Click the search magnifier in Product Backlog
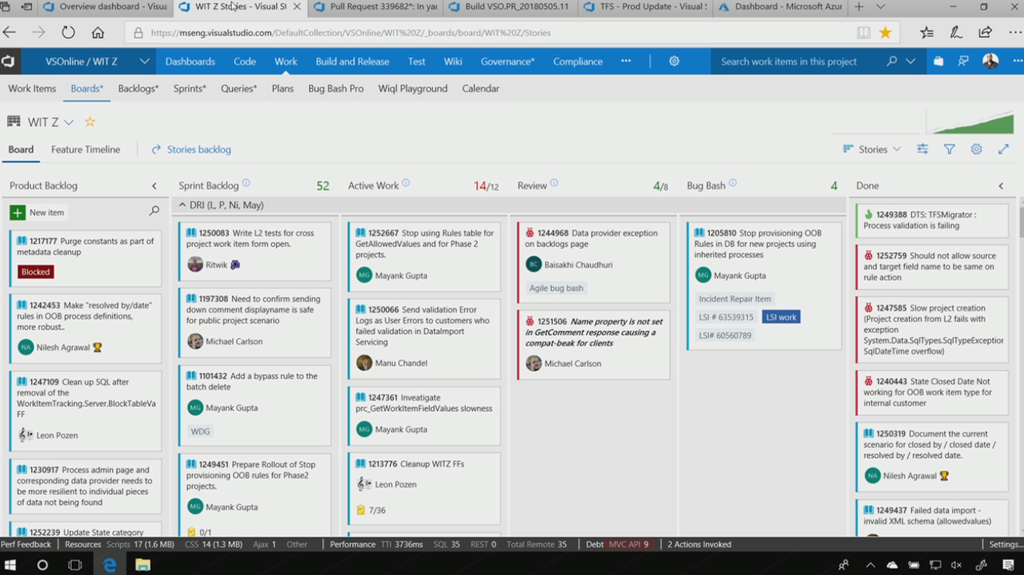Image resolution: width=1024 pixels, height=575 pixels. (x=154, y=212)
